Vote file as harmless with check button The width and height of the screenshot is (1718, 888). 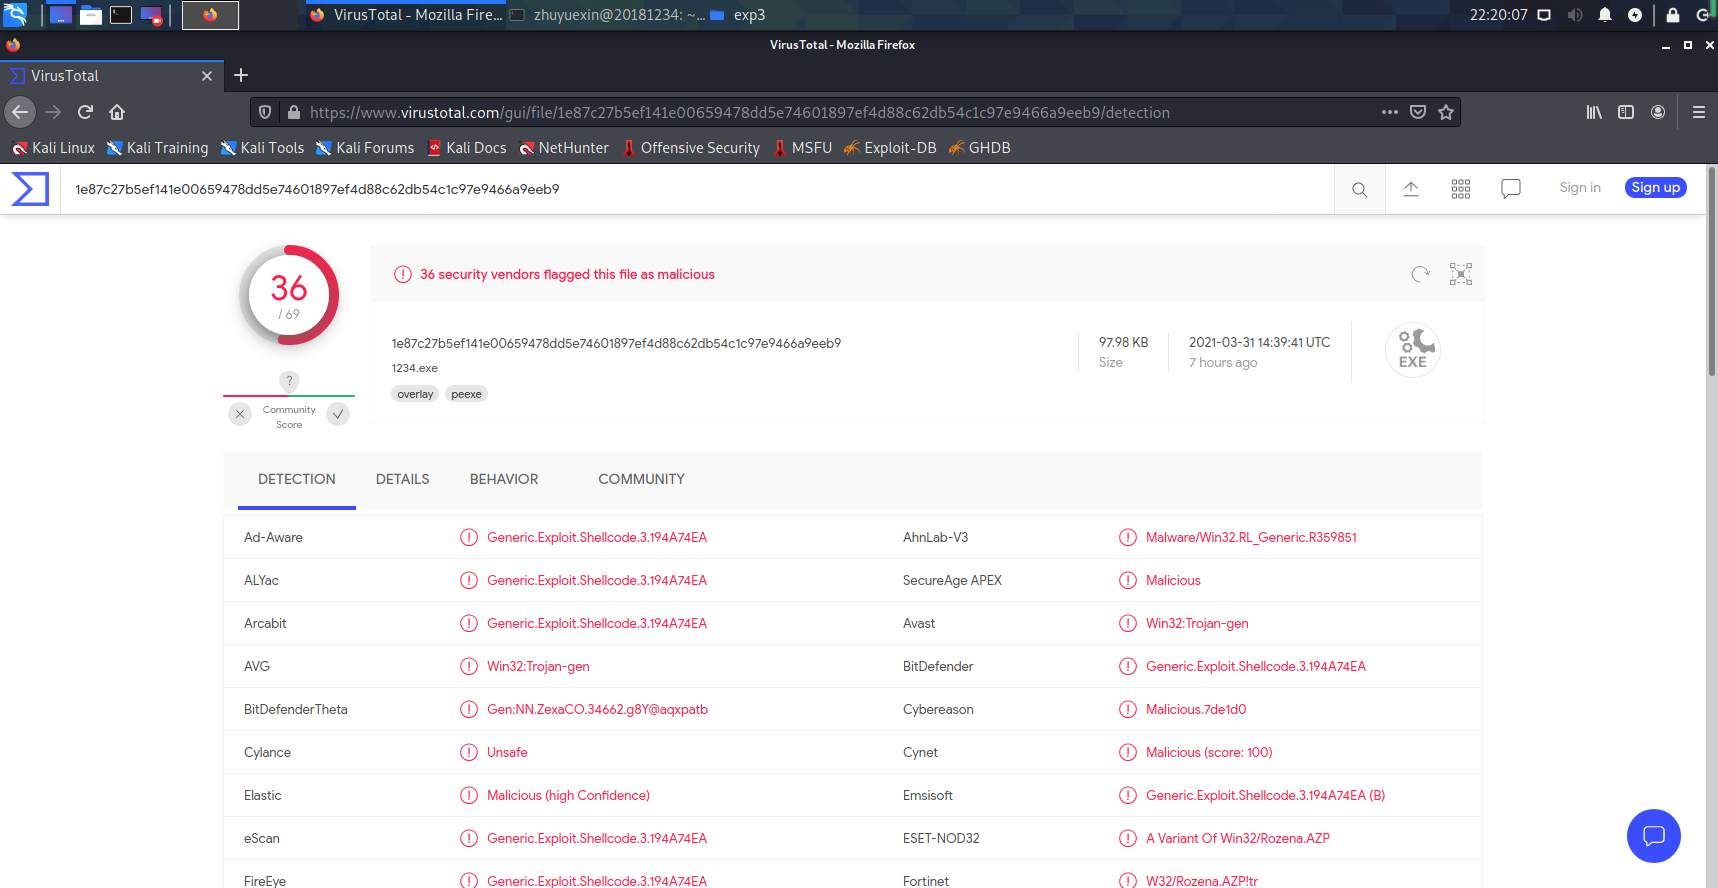pos(339,414)
